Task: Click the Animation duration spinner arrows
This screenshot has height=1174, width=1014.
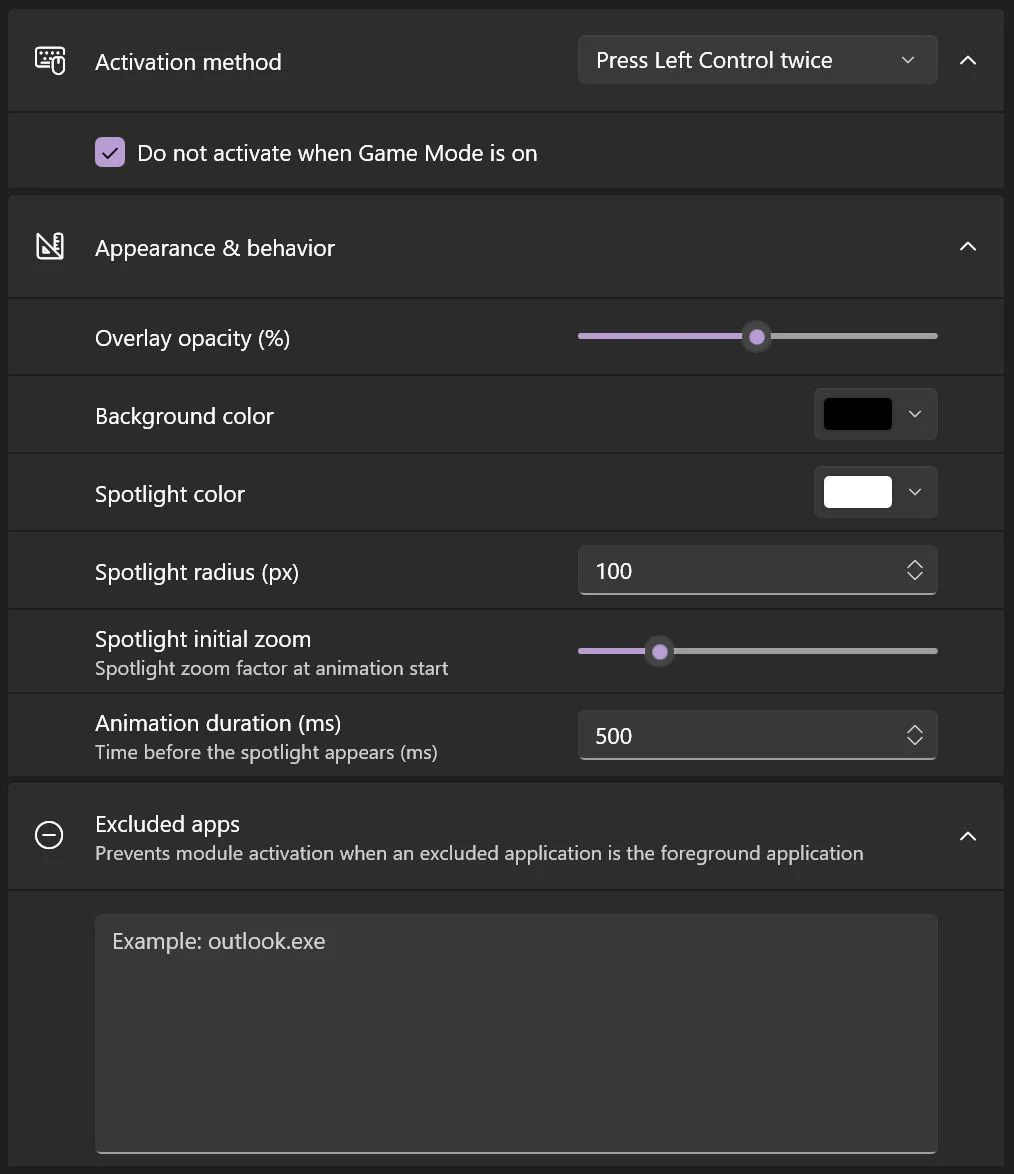Action: click(x=914, y=735)
